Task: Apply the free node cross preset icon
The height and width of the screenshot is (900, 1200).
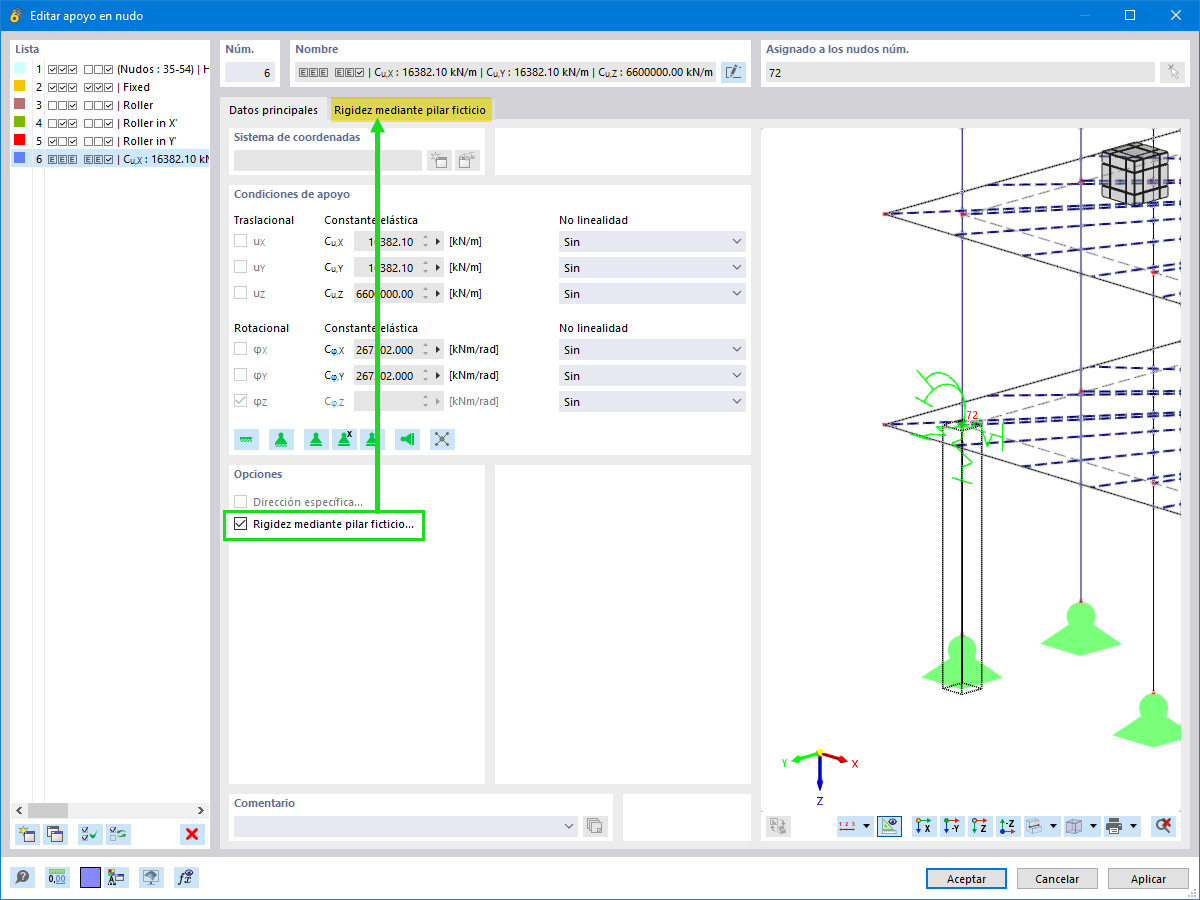Action: [442, 439]
